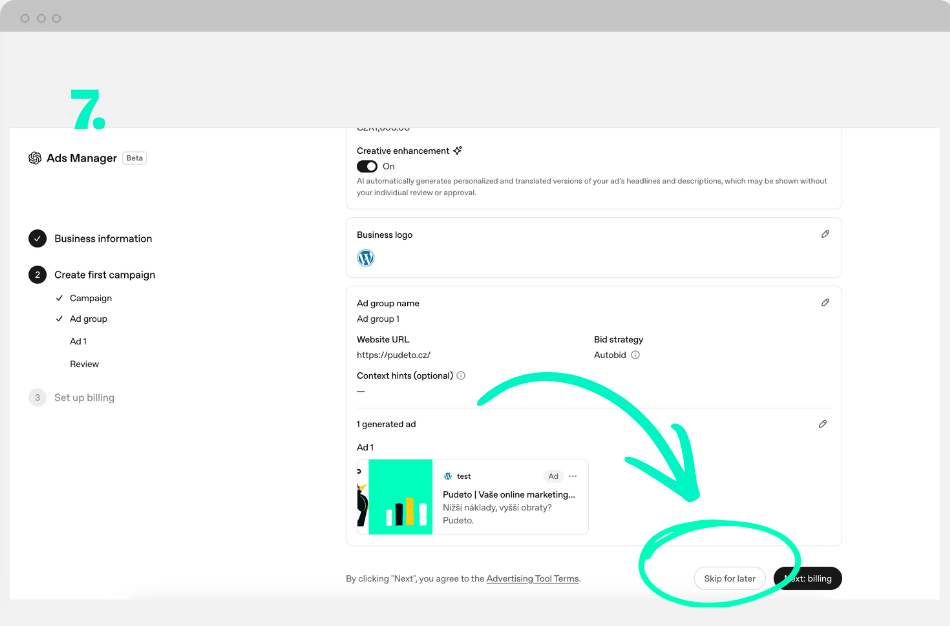Click the "1 generated ad" heading
Image resolution: width=950 pixels, height=626 pixels.
pyautogui.click(x=387, y=424)
